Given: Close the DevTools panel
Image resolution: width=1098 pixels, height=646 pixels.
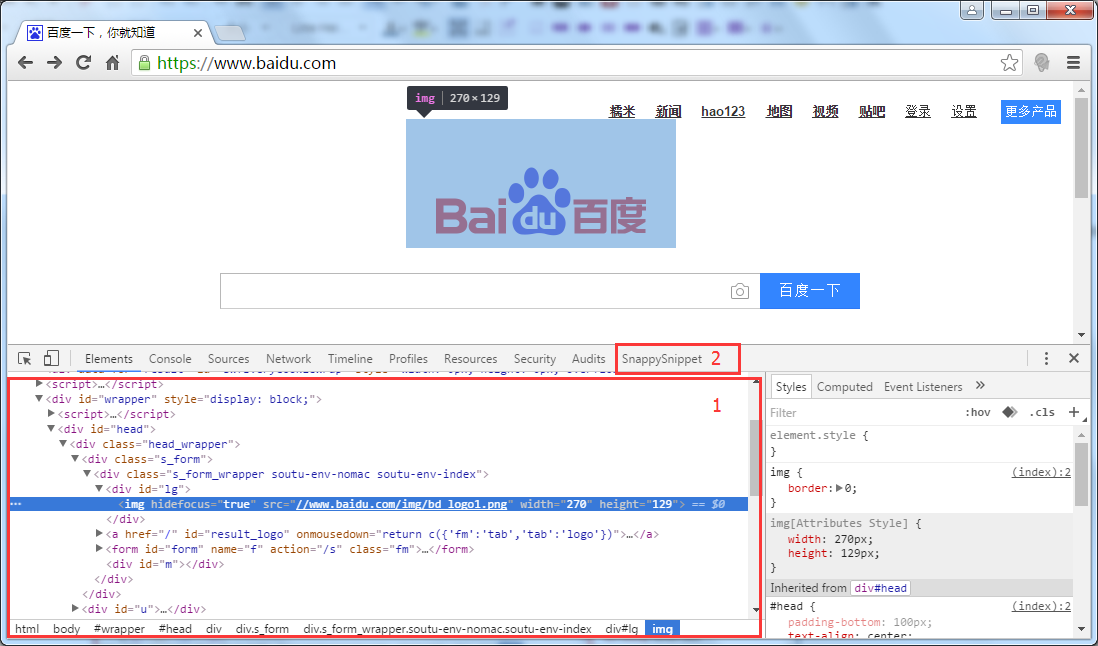Looking at the screenshot, I should pyautogui.click(x=1073, y=358).
